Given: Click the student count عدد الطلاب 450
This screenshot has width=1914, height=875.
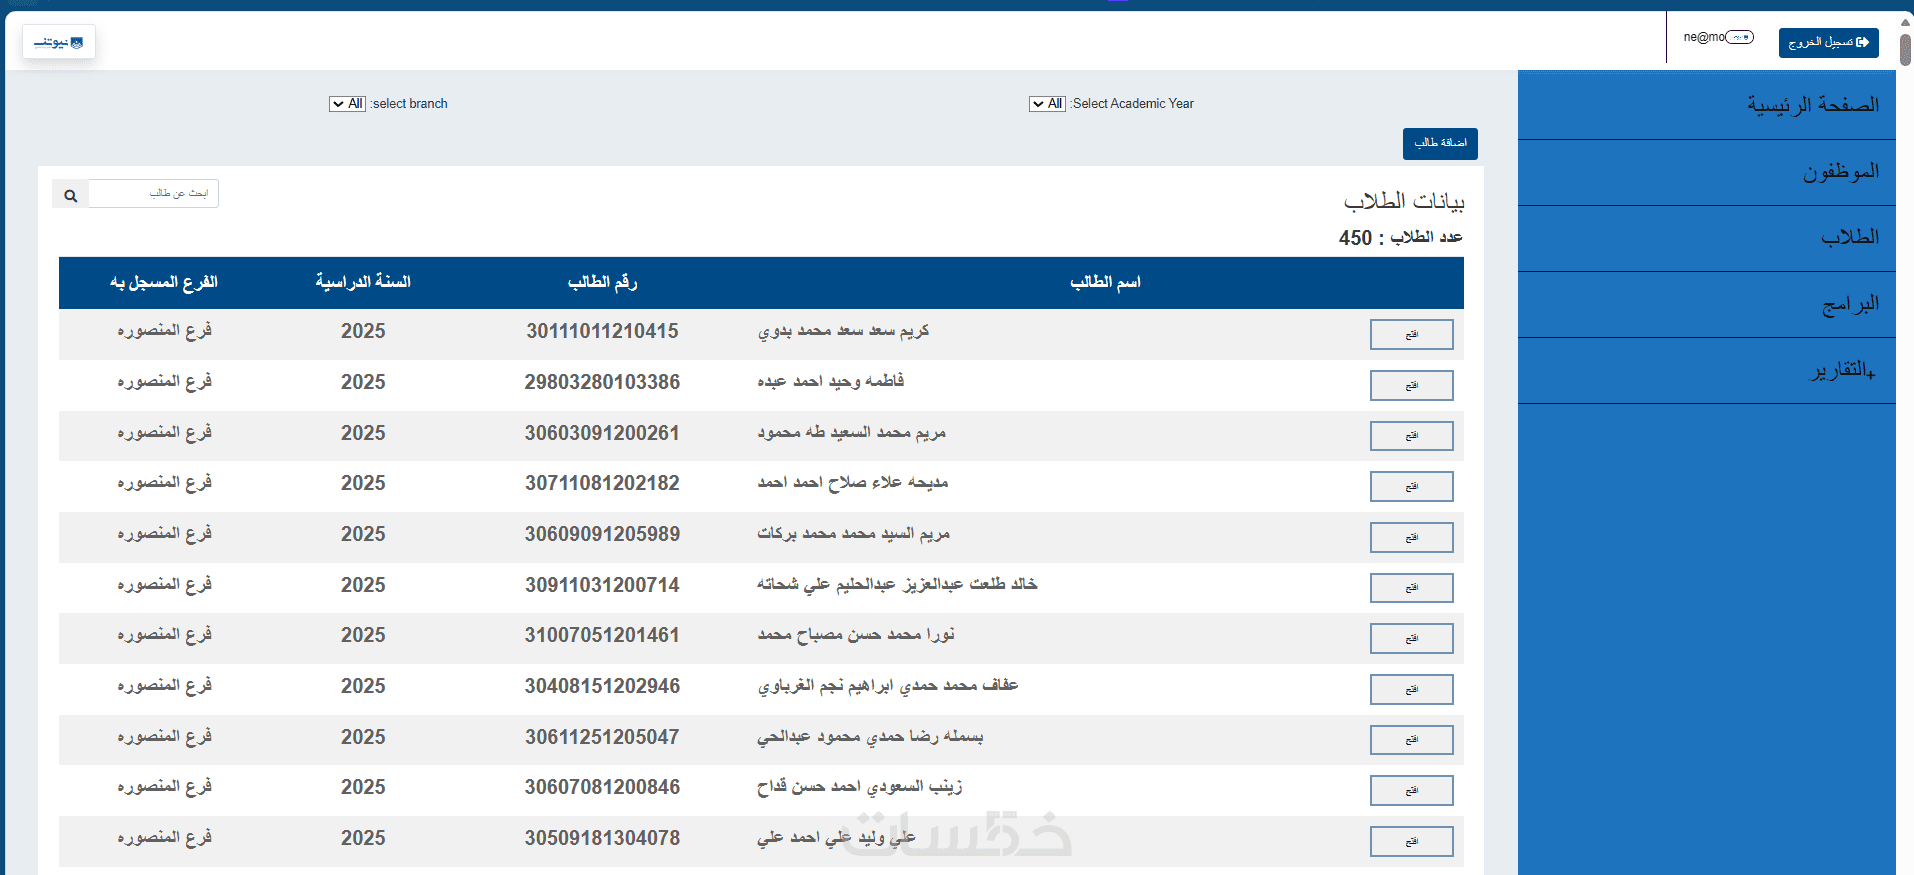Looking at the screenshot, I should [x=1401, y=237].
